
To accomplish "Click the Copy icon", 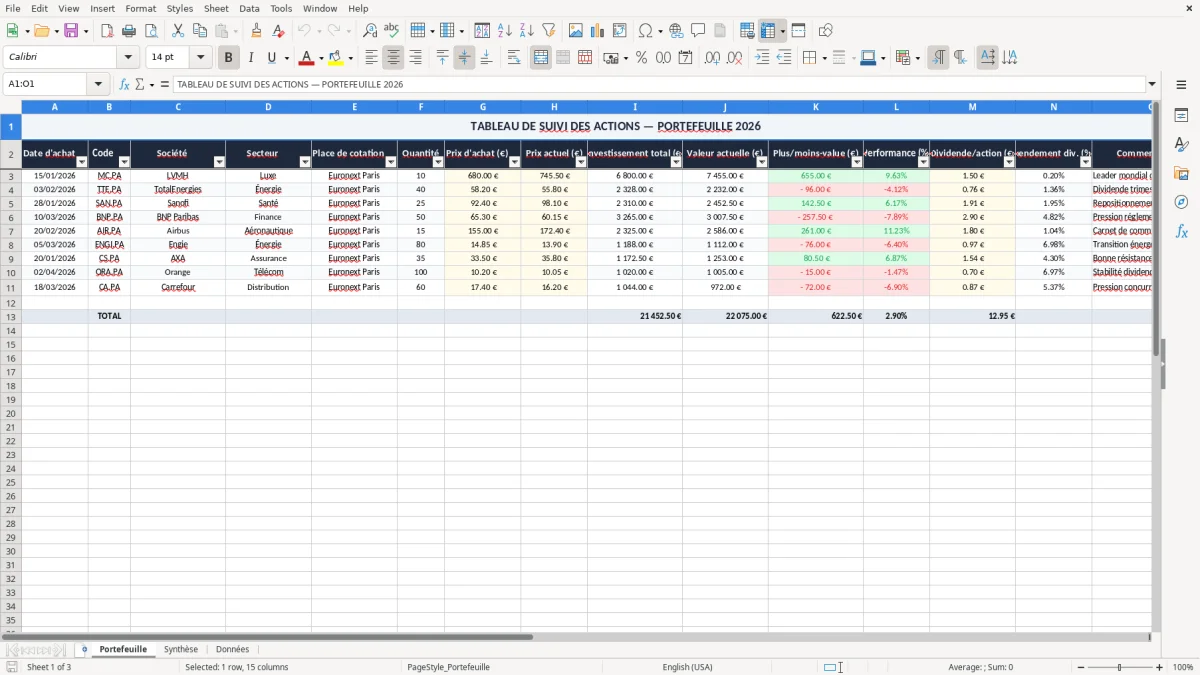I will click(x=200, y=31).
